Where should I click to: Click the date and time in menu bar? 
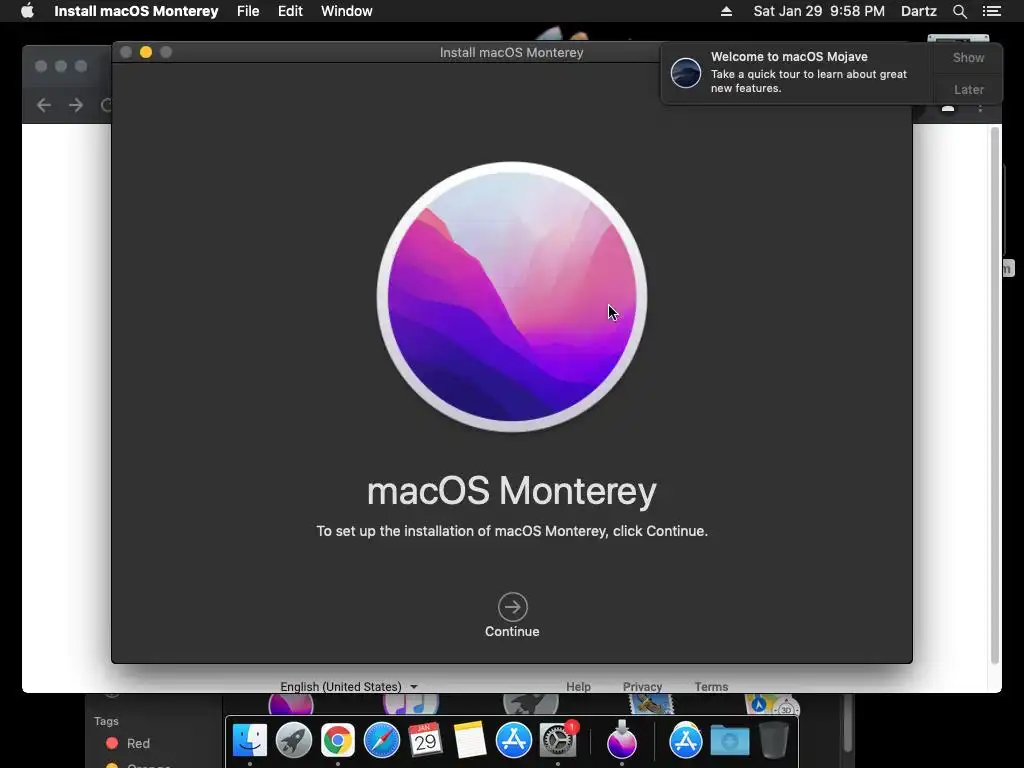click(819, 11)
